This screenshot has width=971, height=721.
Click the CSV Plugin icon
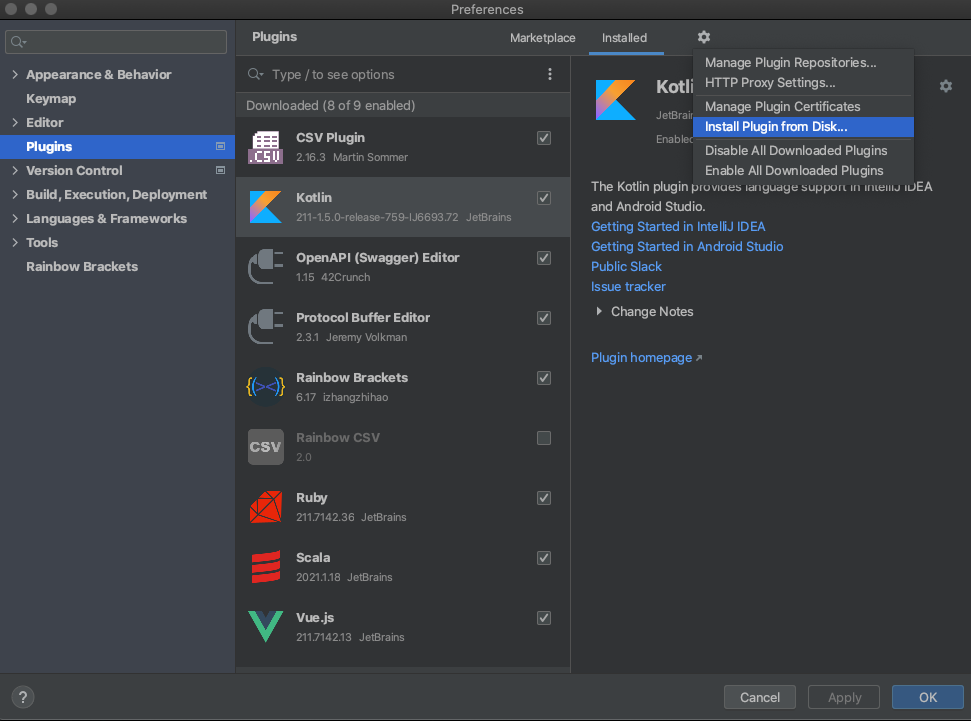coord(266,147)
